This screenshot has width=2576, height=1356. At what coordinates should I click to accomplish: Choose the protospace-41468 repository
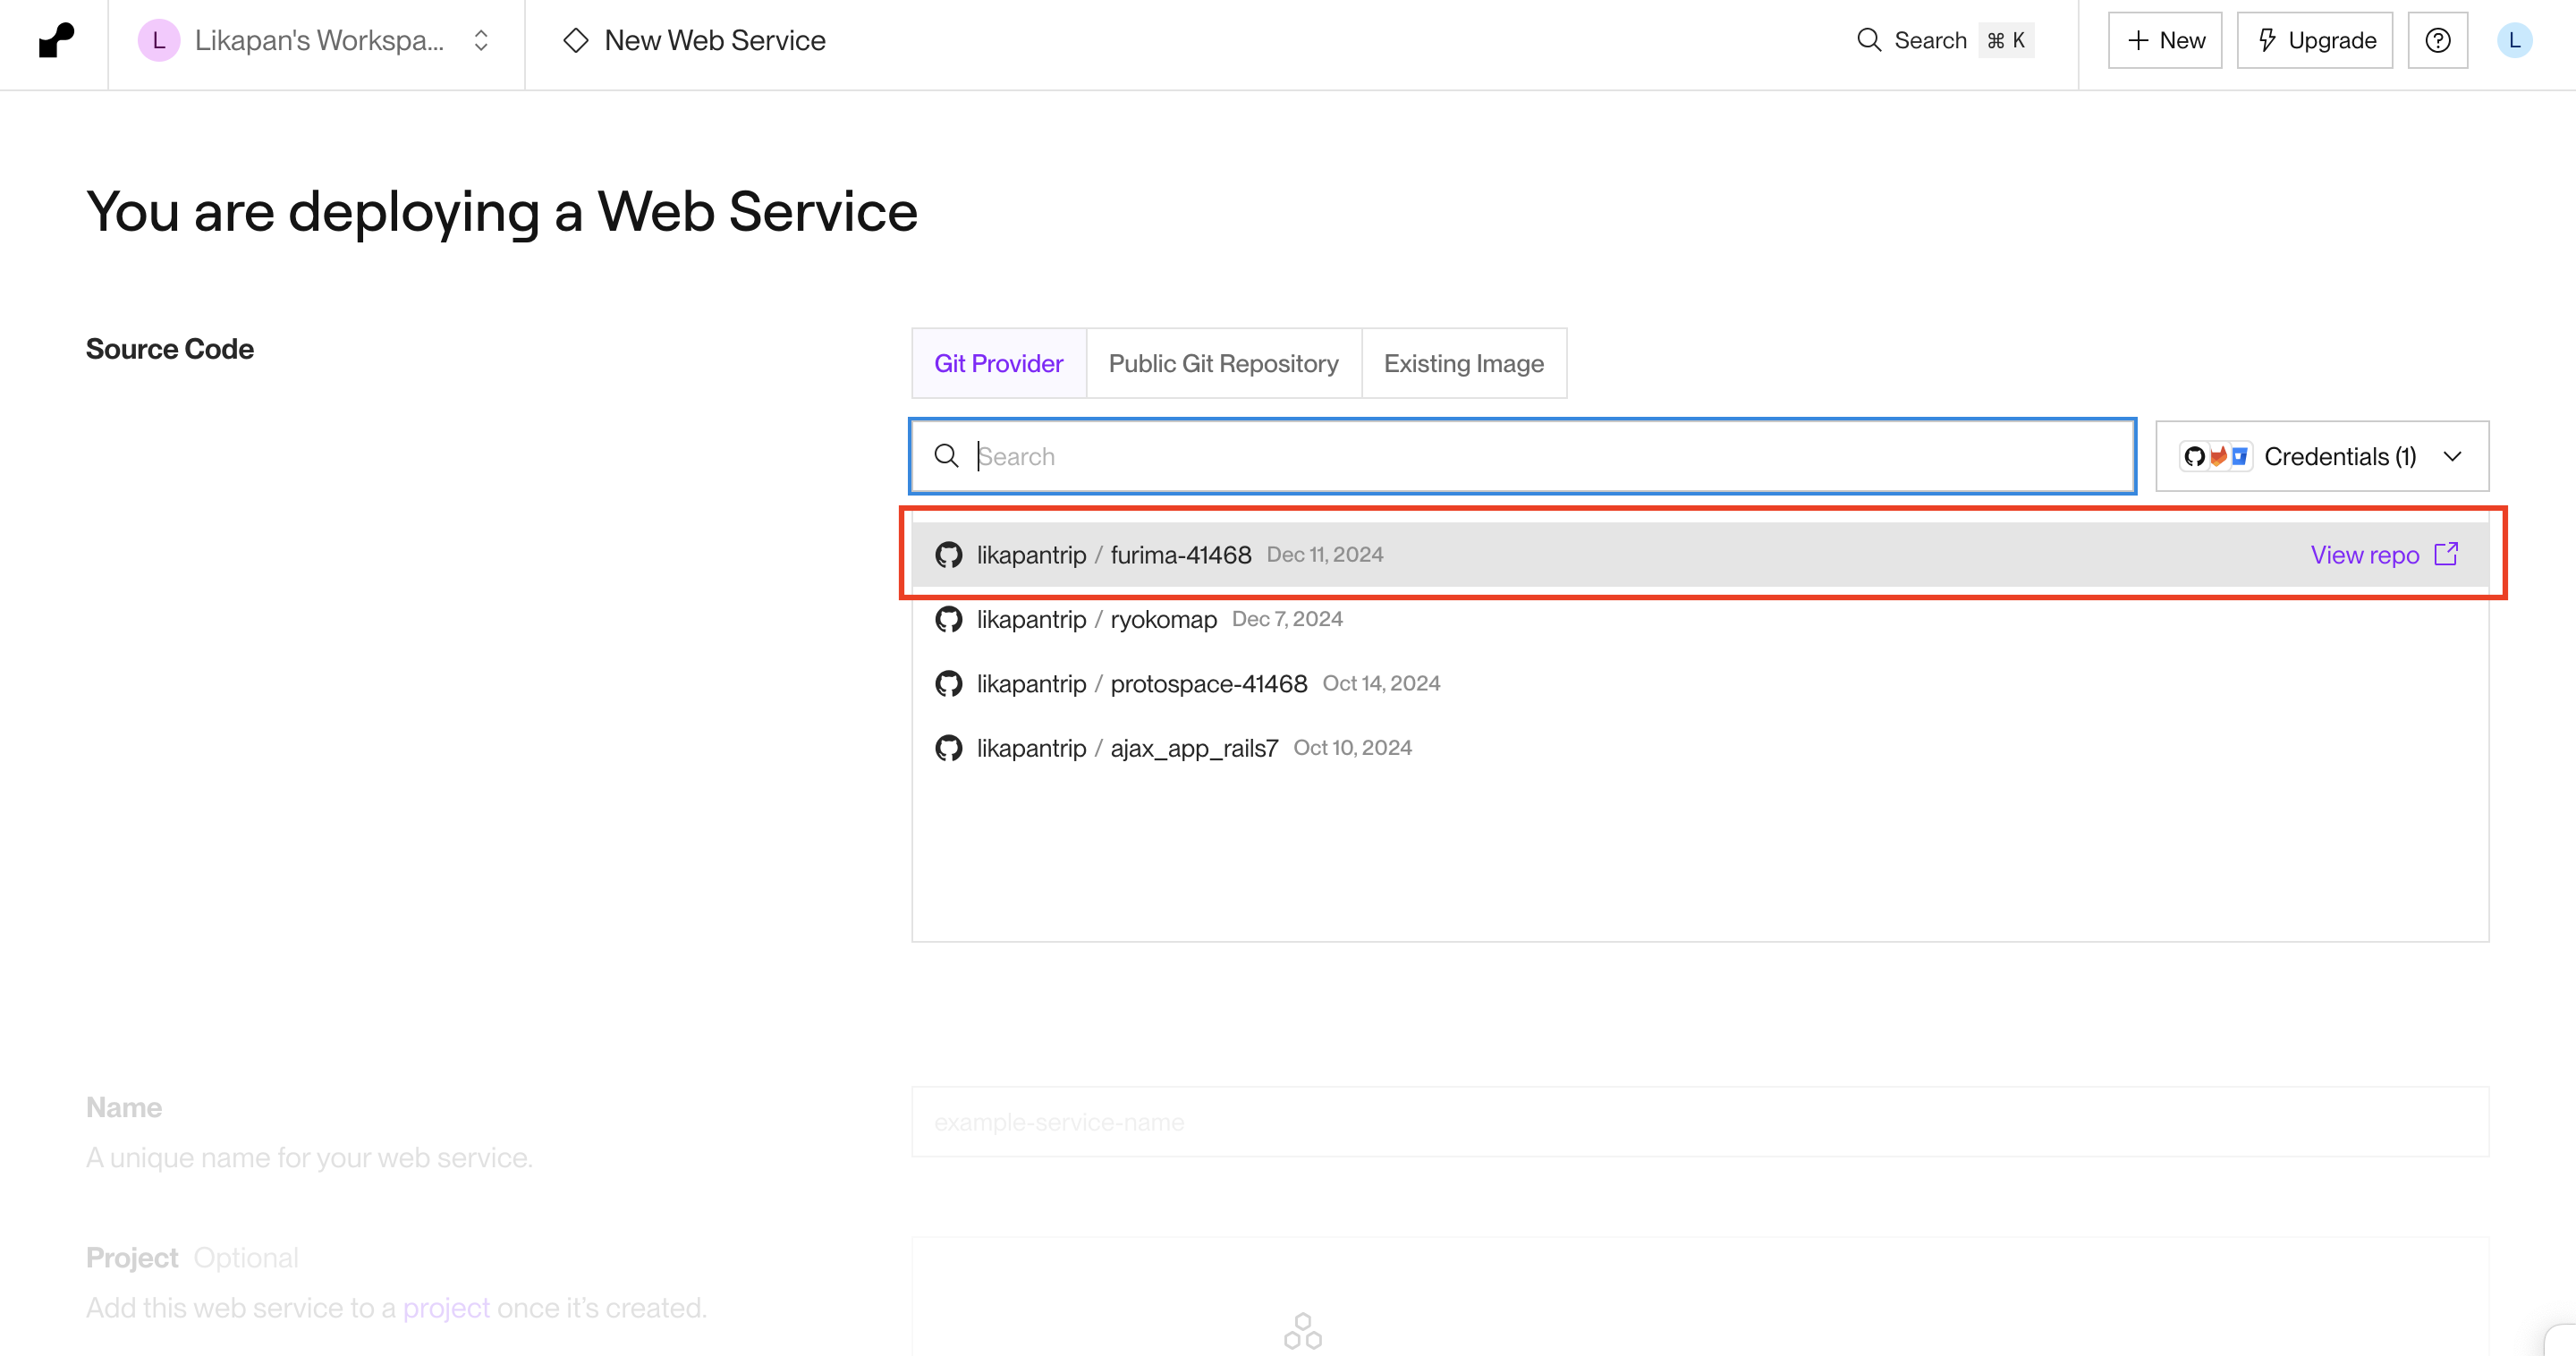(x=1208, y=684)
